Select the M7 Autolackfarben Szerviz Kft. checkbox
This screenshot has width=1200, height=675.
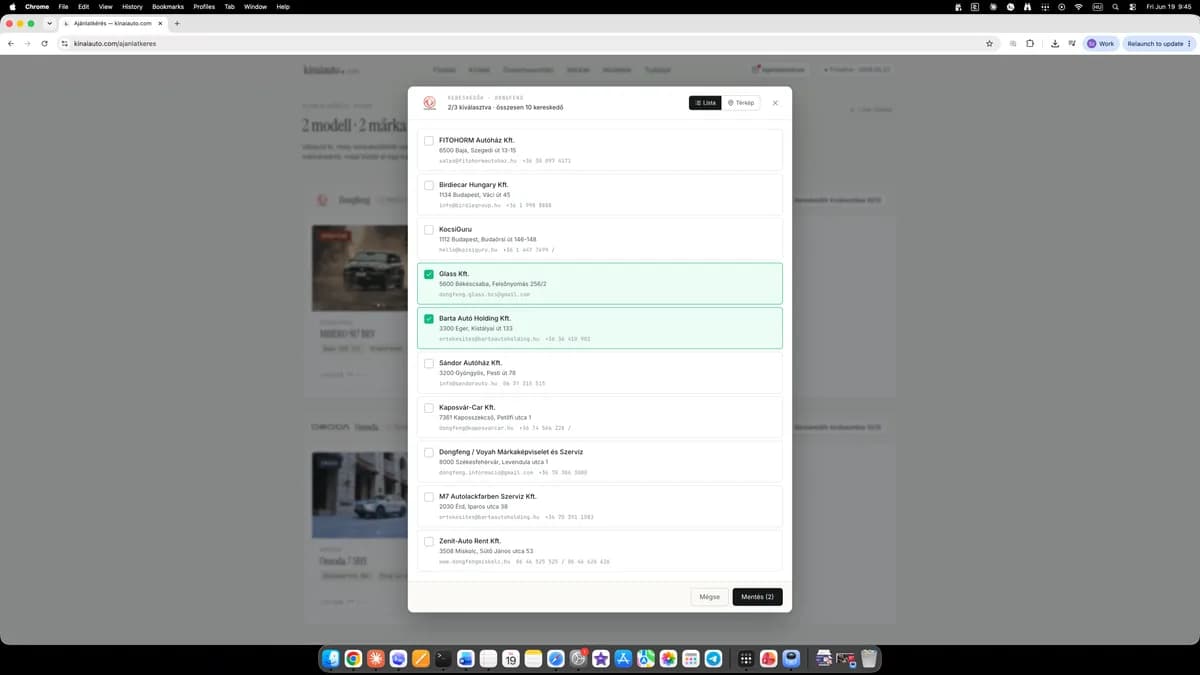(429, 497)
